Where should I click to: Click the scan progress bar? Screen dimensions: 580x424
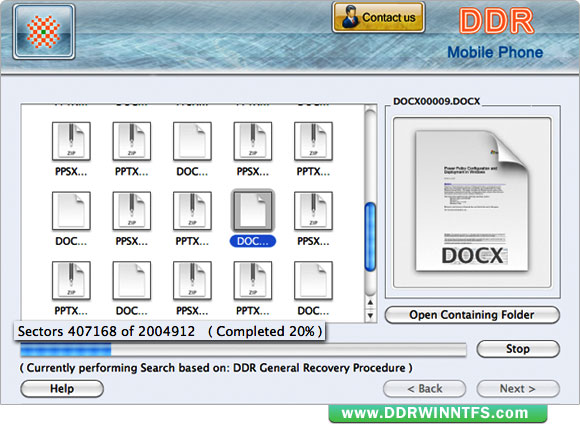click(243, 350)
